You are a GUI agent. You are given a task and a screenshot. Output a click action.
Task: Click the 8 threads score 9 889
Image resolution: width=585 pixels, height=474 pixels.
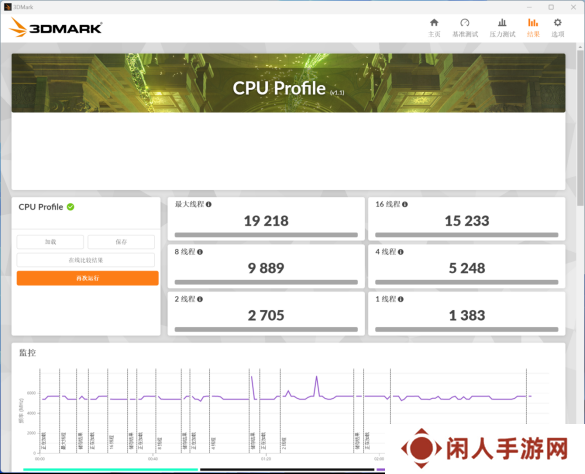coord(266,268)
